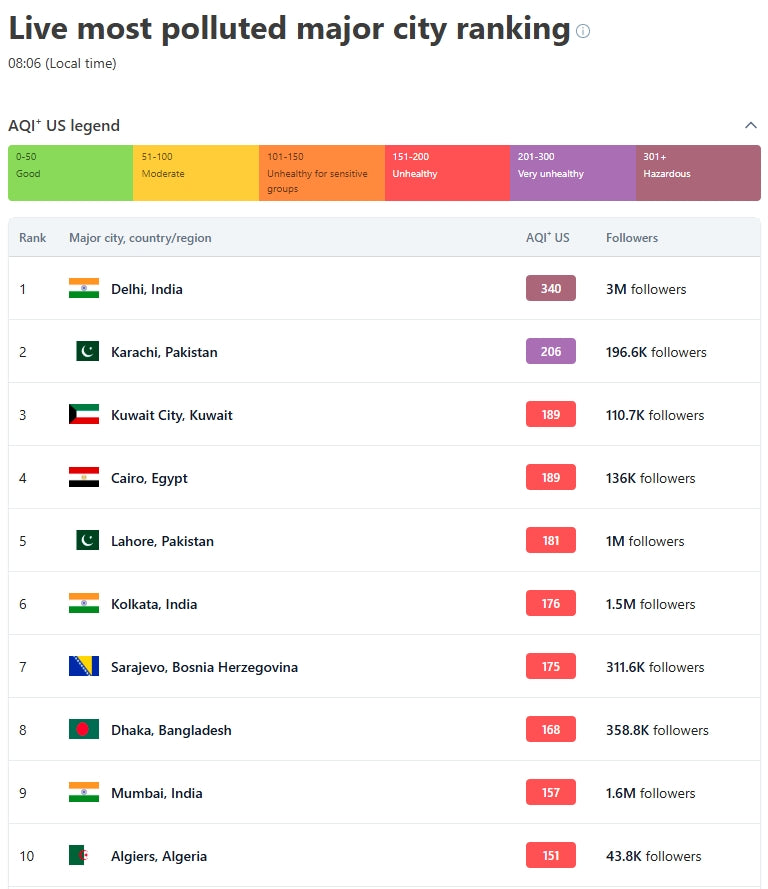The height and width of the screenshot is (889, 768).
Task: Click the Kuwait flag icon
Action: (x=84, y=415)
